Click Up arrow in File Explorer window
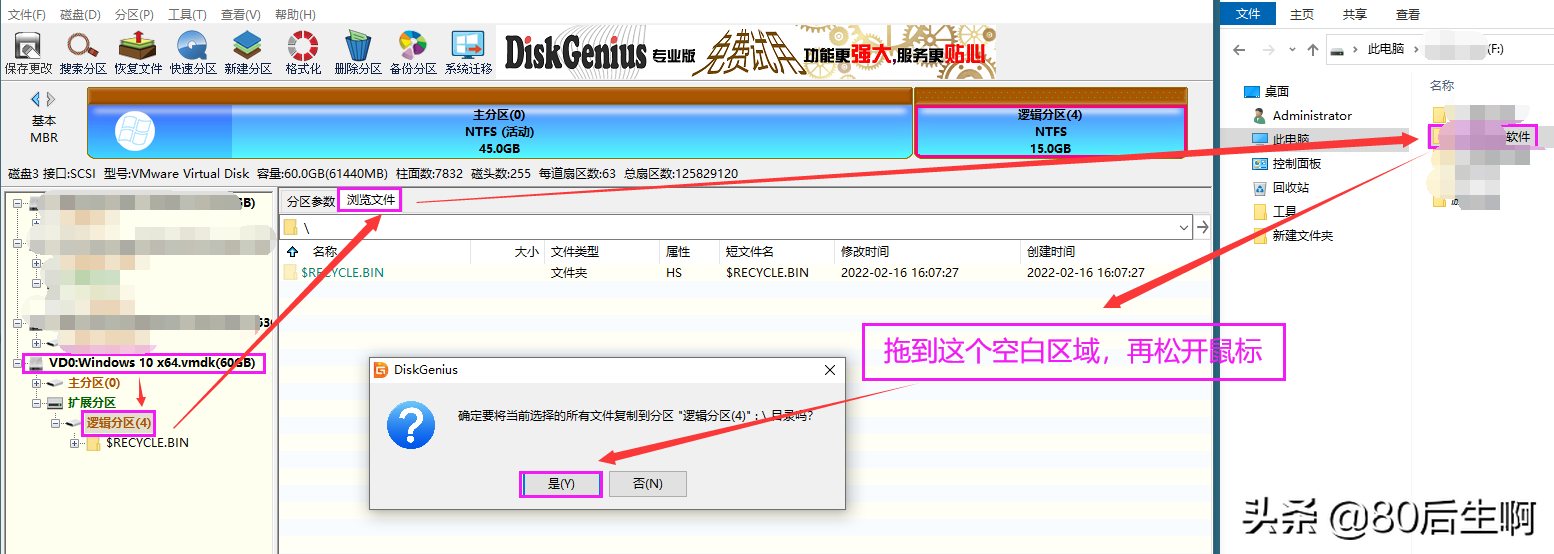This screenshot has height=554, width=1554. (1312, 48)
